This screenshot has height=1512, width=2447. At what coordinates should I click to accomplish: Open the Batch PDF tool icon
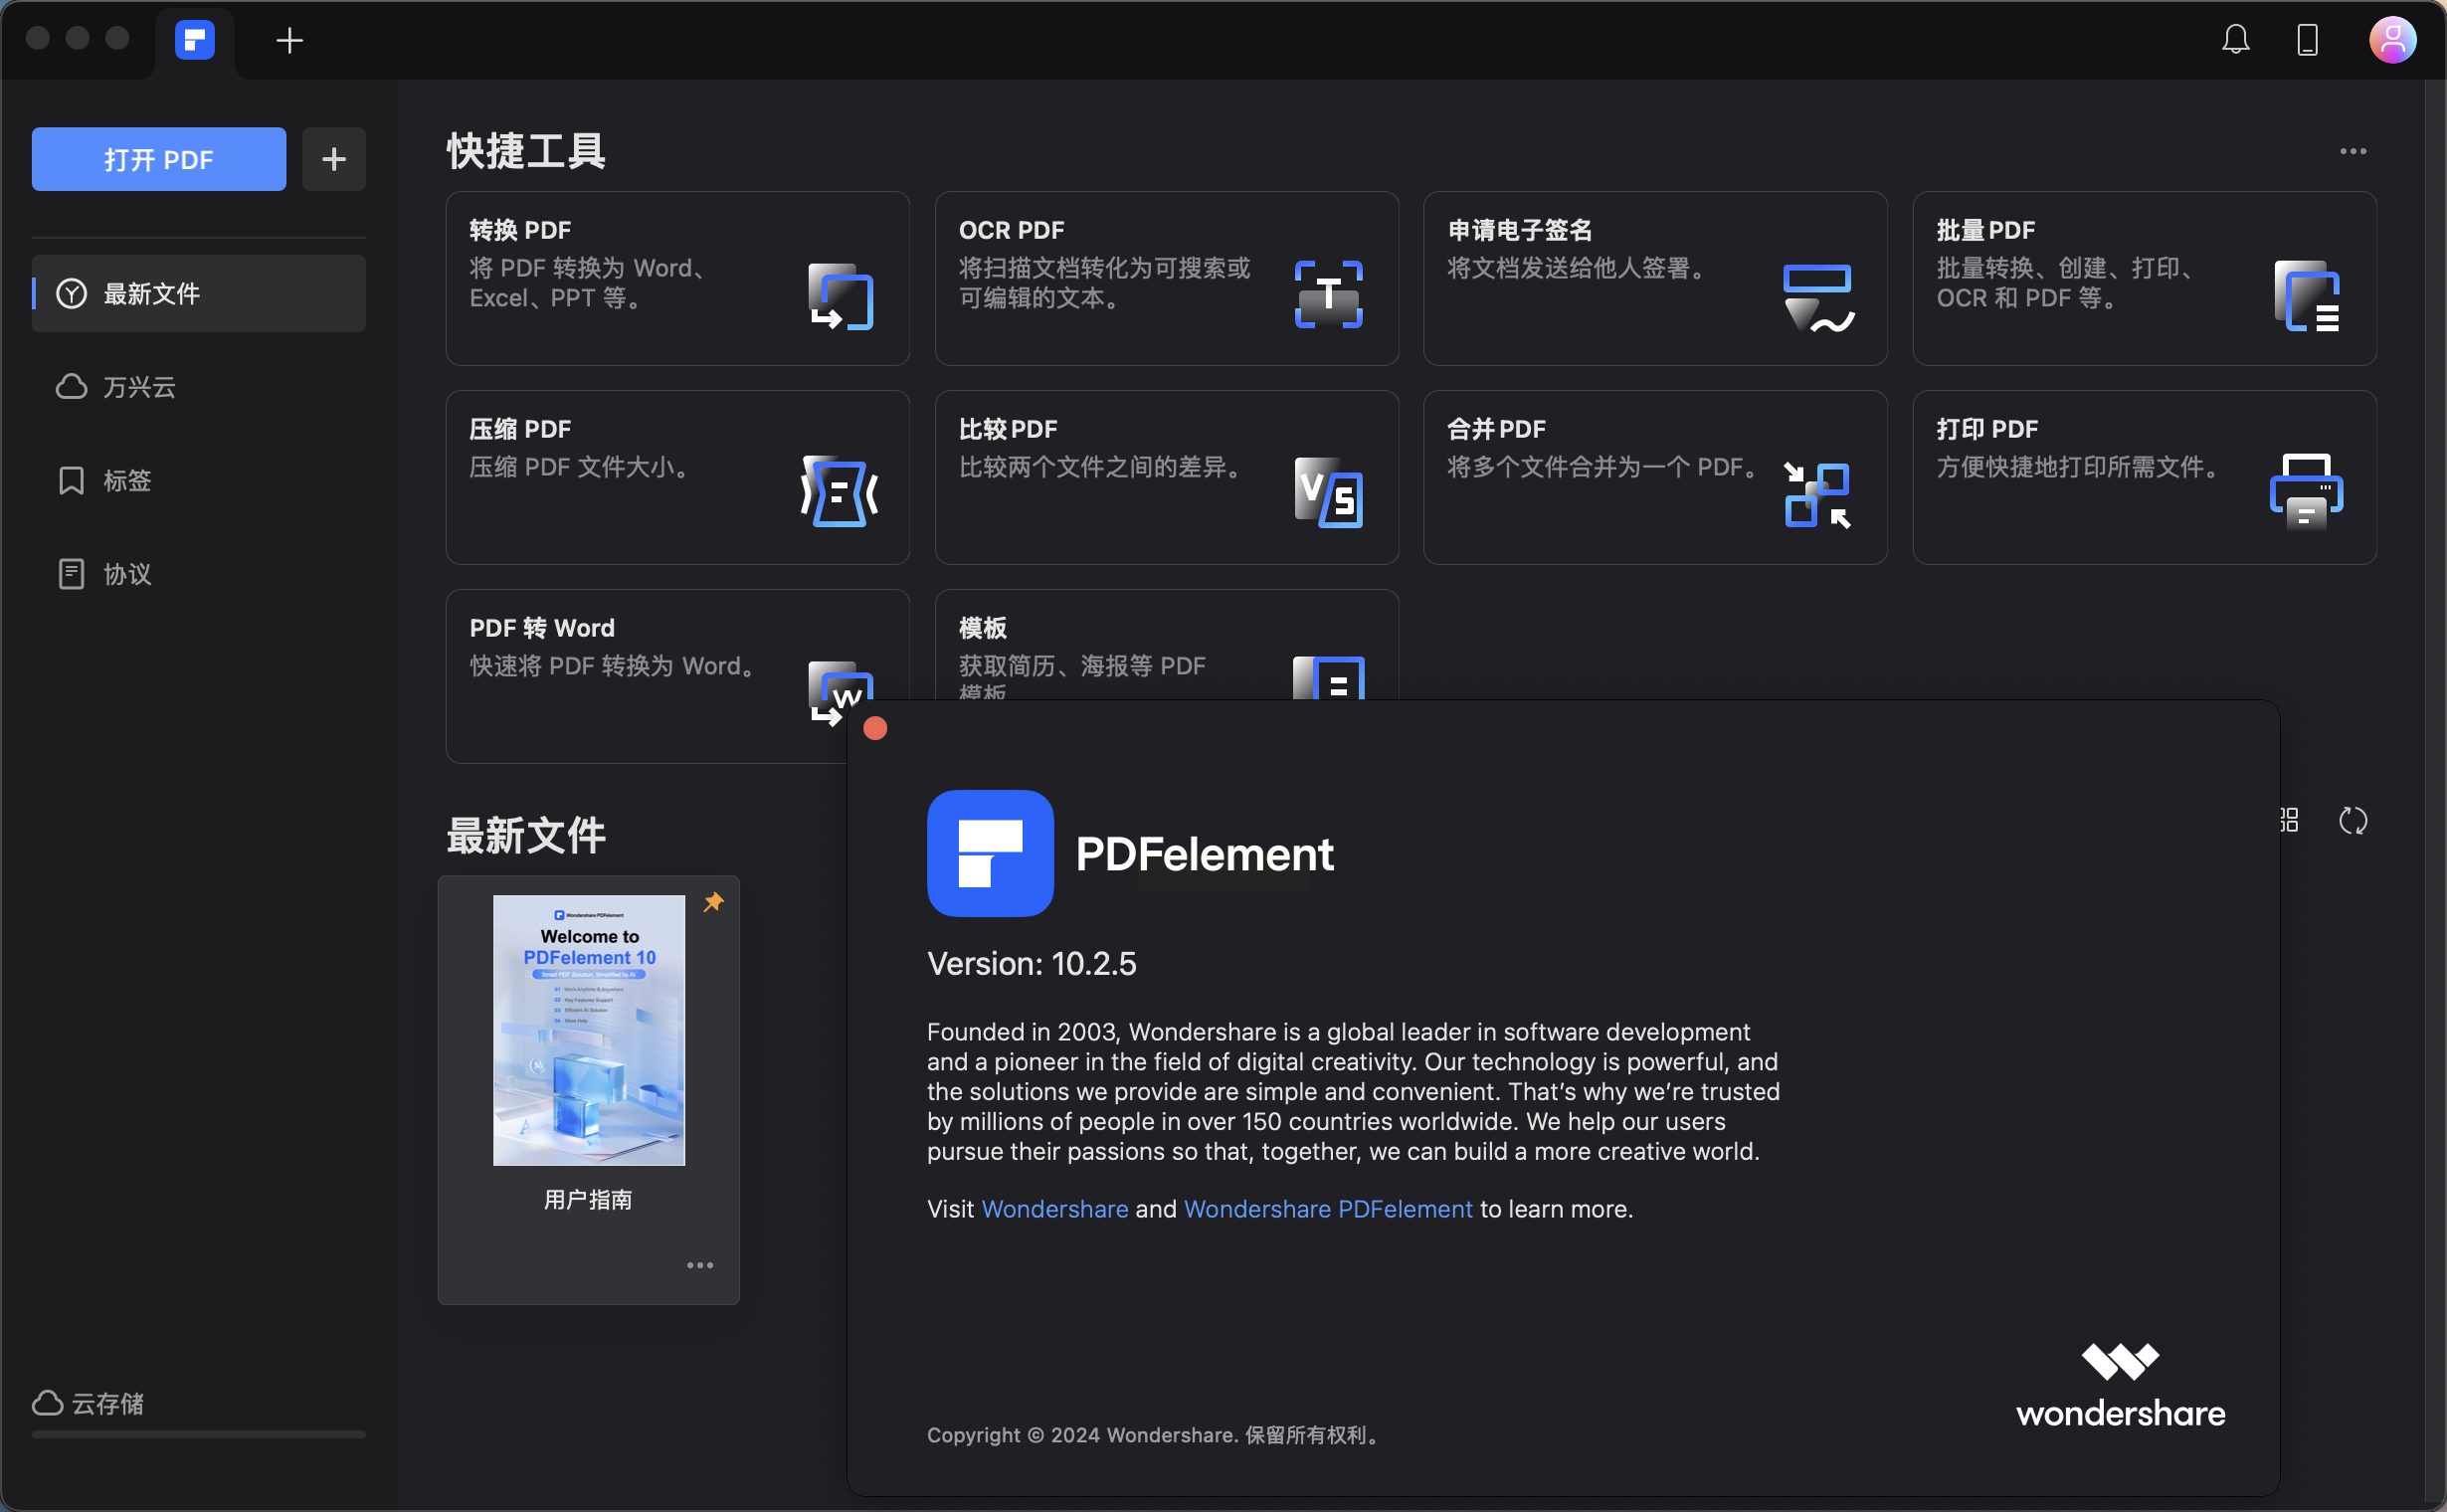click(2306, 296)
